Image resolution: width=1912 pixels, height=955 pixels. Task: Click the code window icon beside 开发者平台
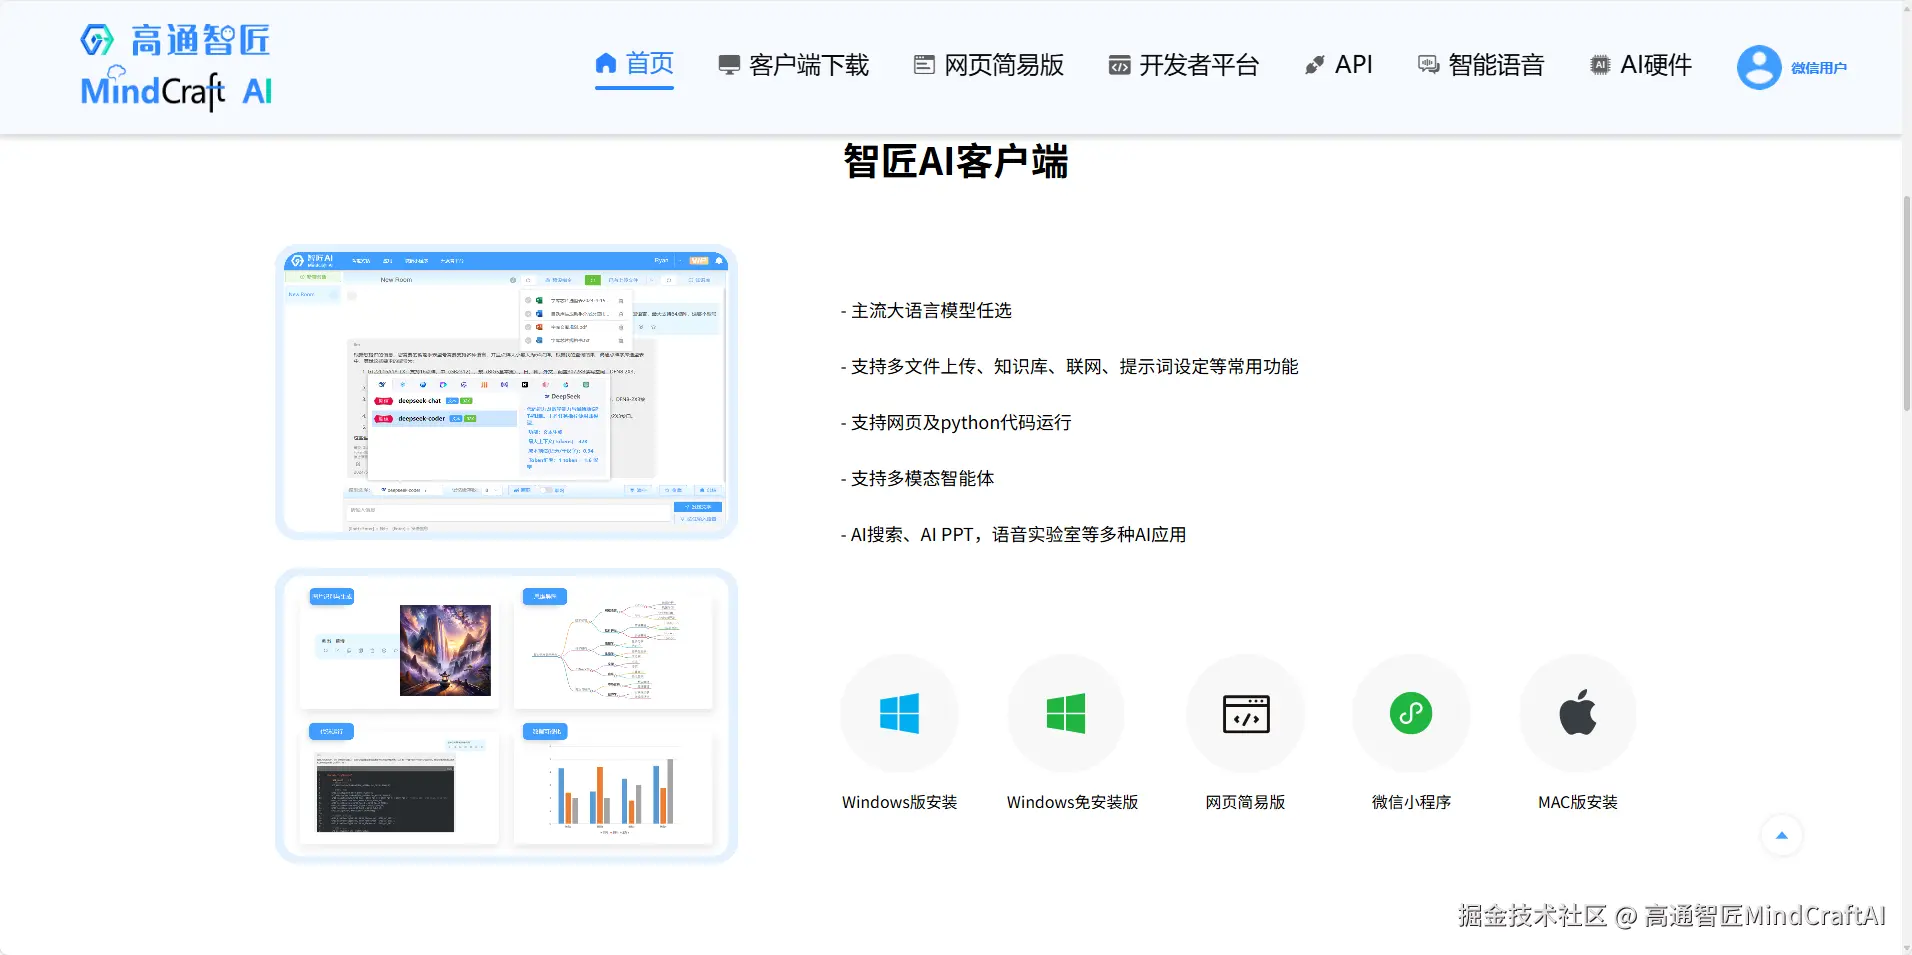coord(1119,66)
